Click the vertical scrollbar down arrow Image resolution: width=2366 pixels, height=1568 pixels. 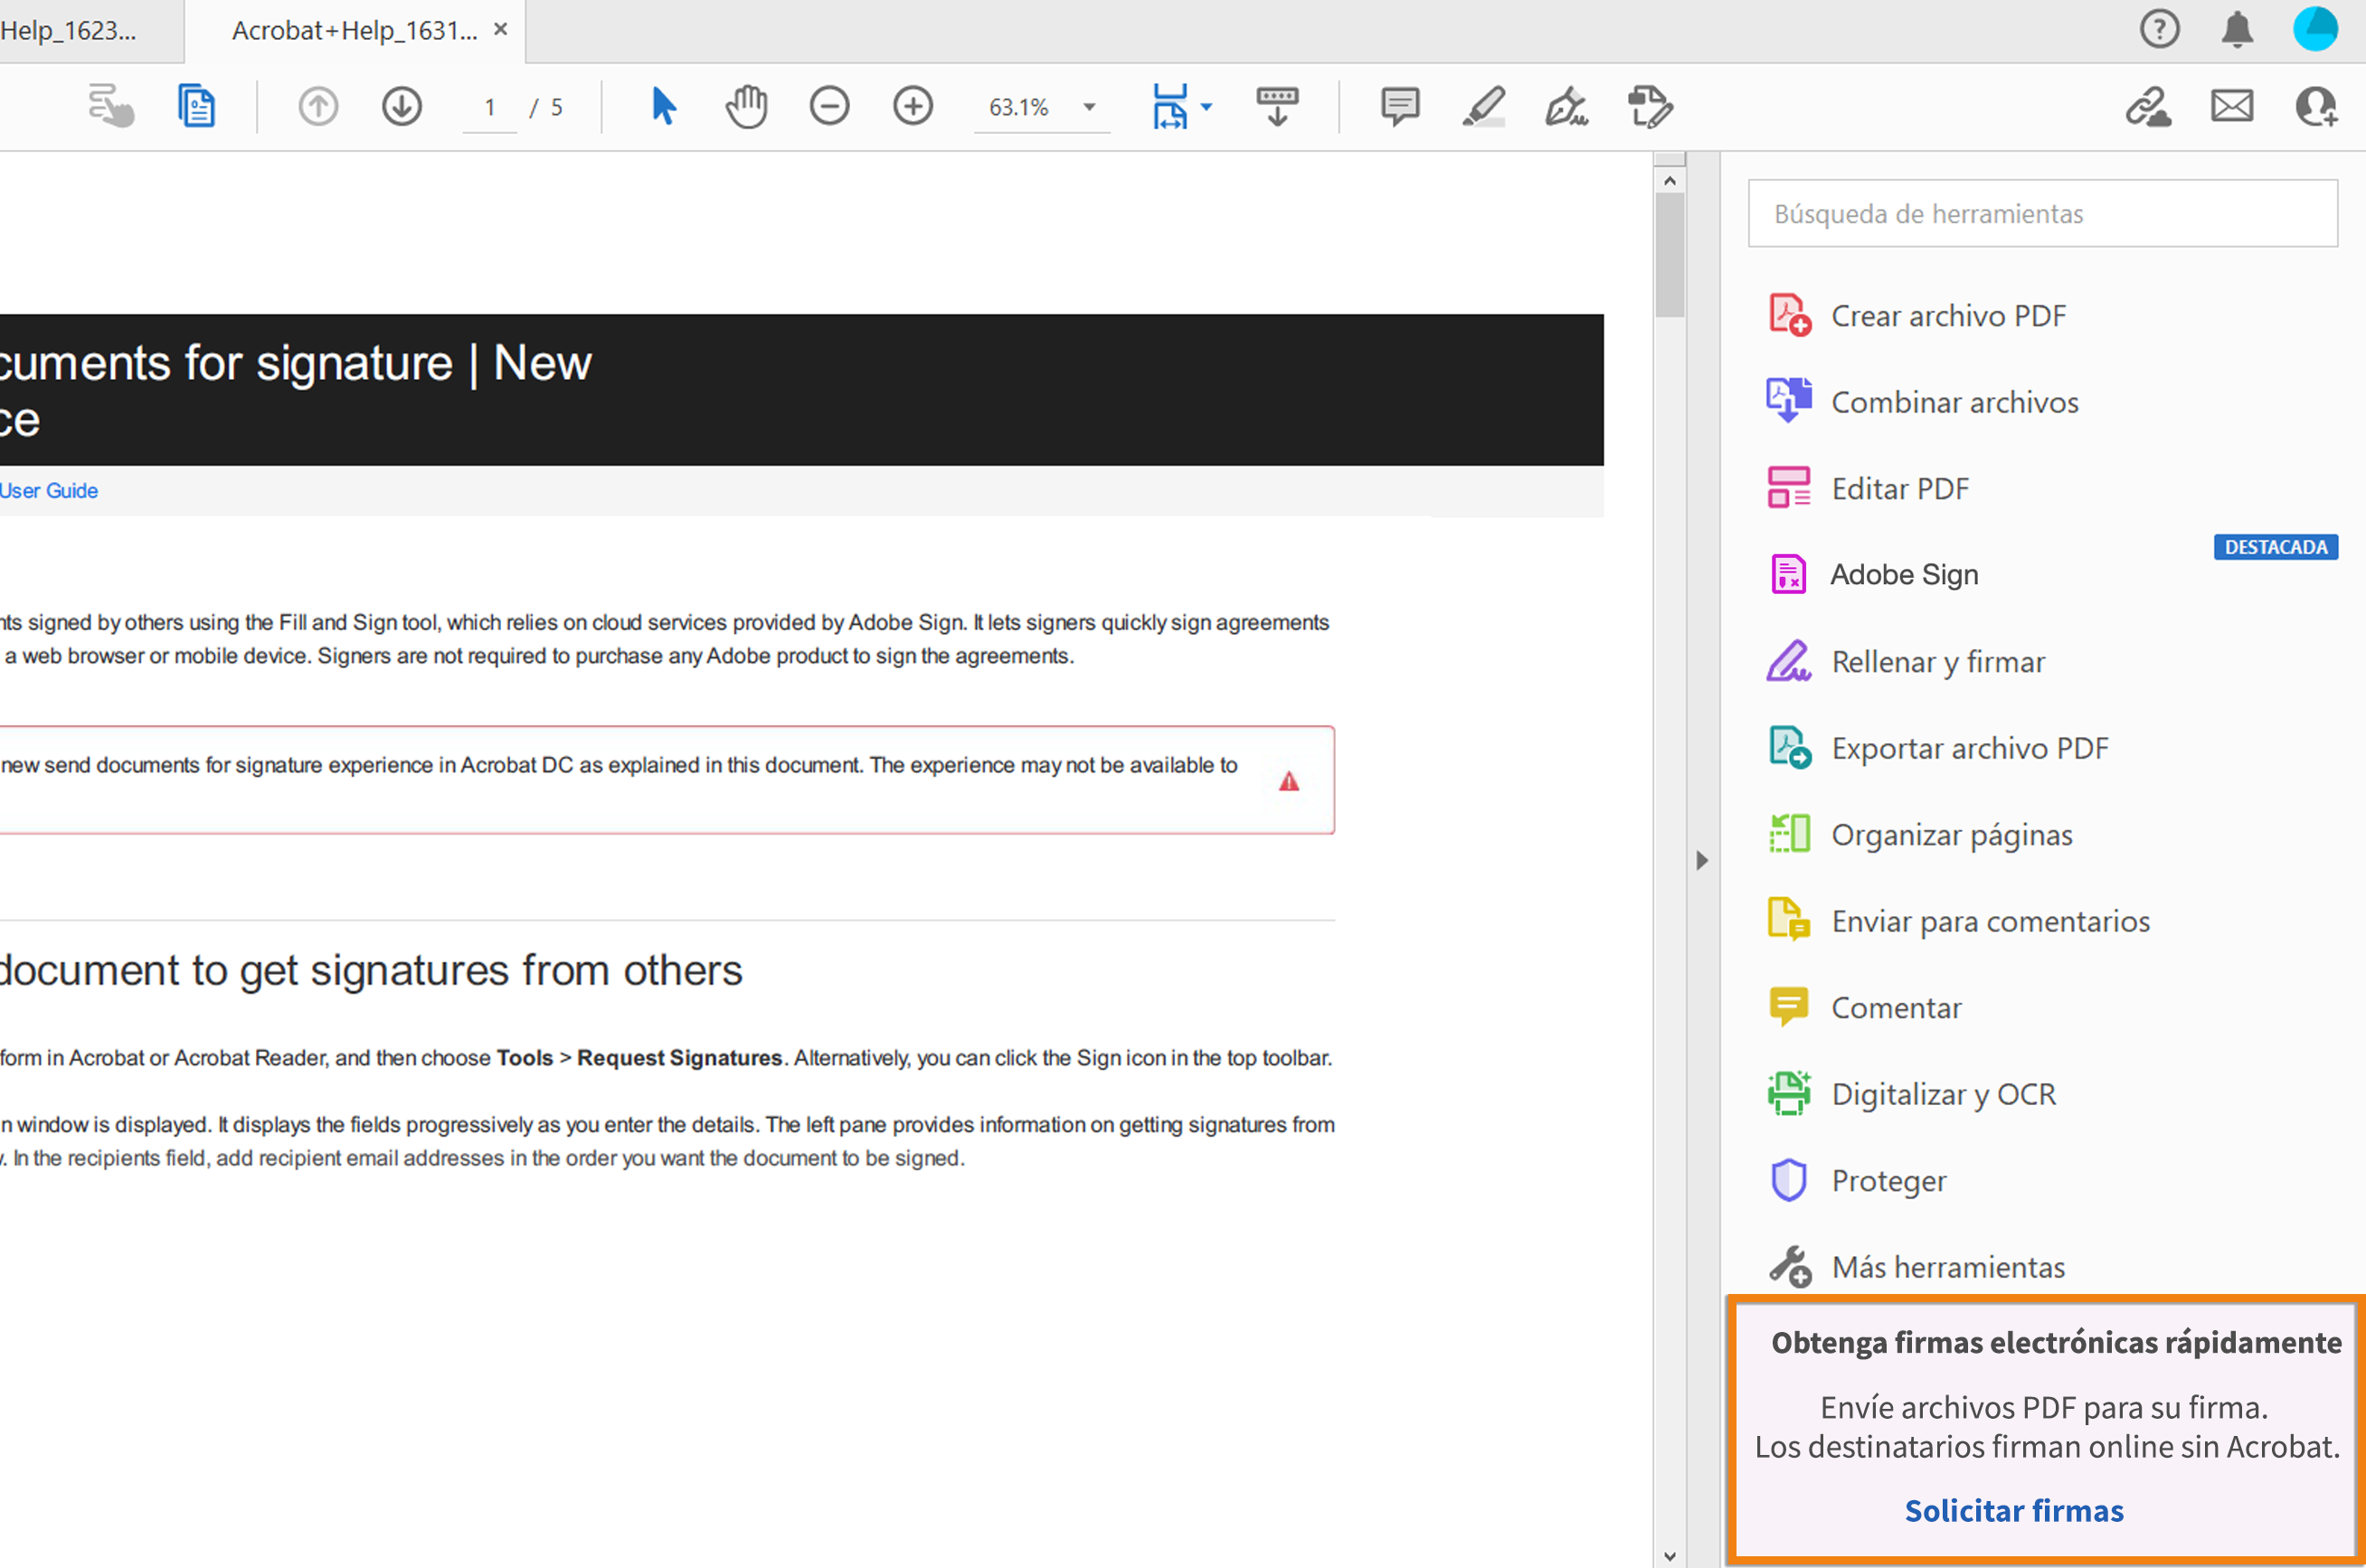(1669, 1556)
